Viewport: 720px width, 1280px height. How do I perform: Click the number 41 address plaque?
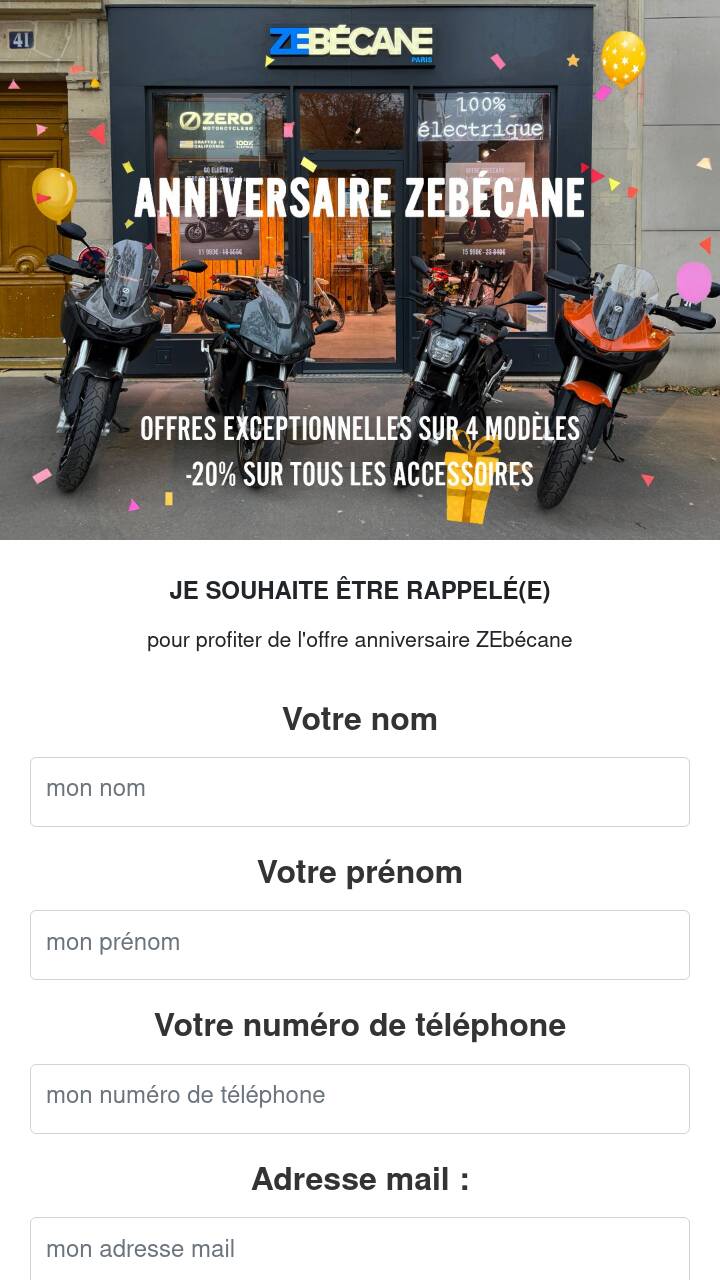click(21, 40)
